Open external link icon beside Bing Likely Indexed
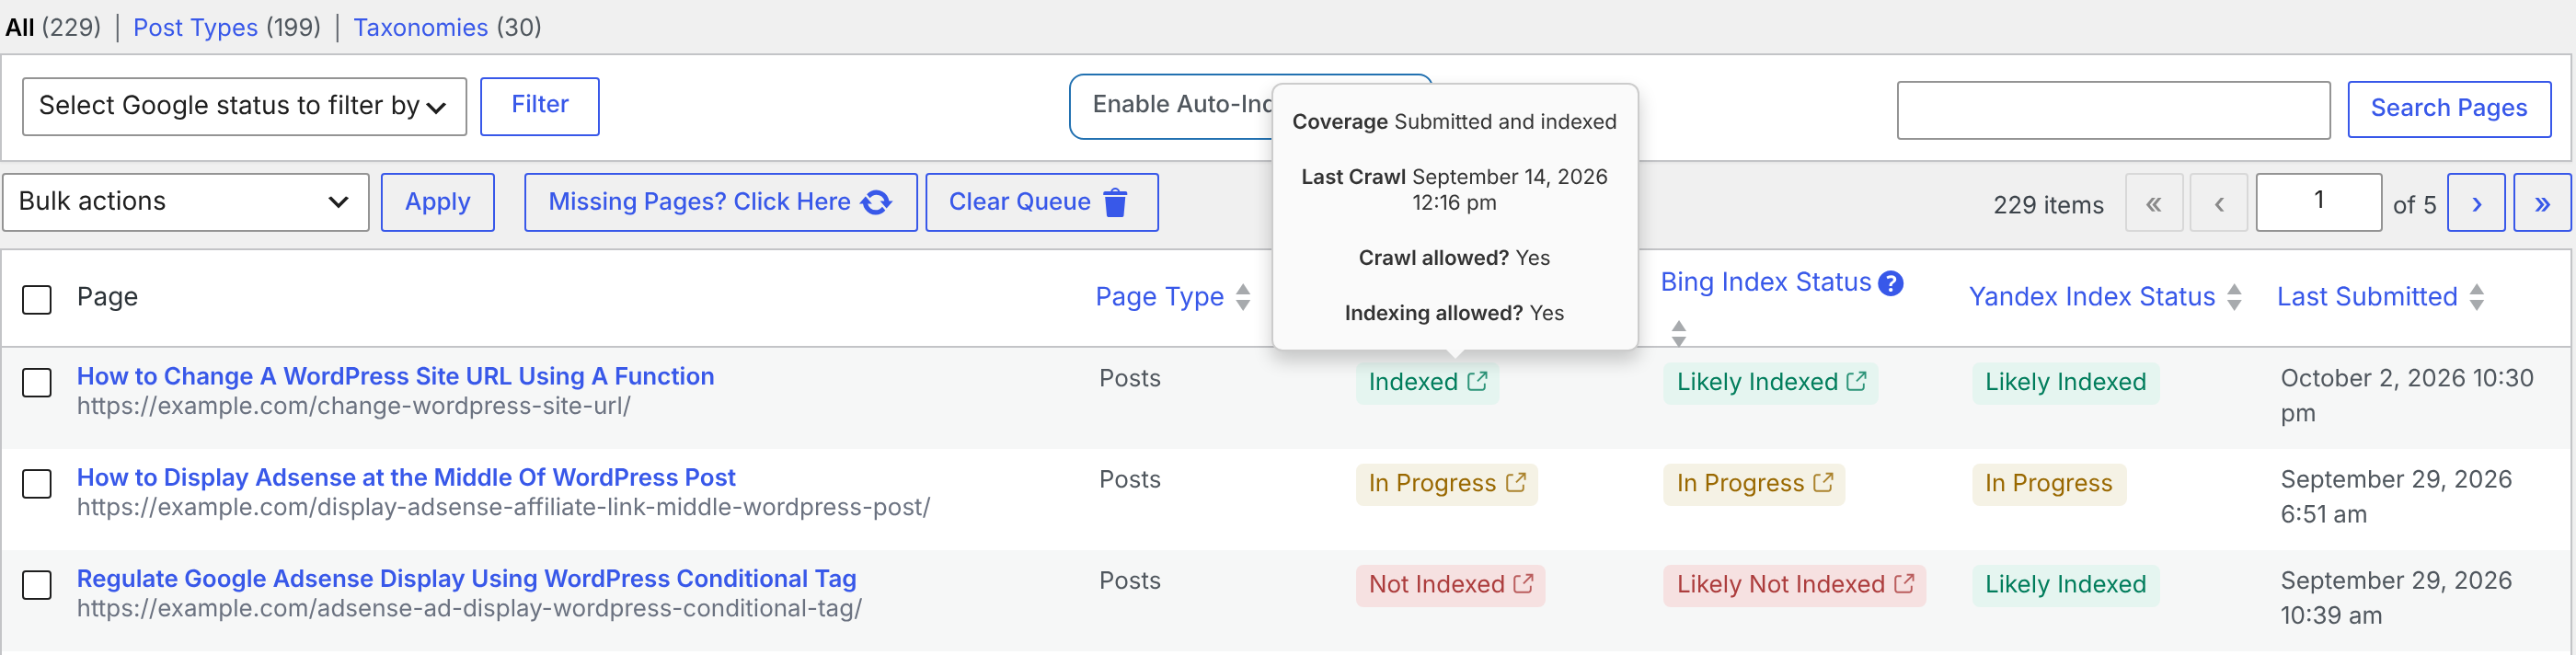 pyautogui.click(x=1856, y=381)
